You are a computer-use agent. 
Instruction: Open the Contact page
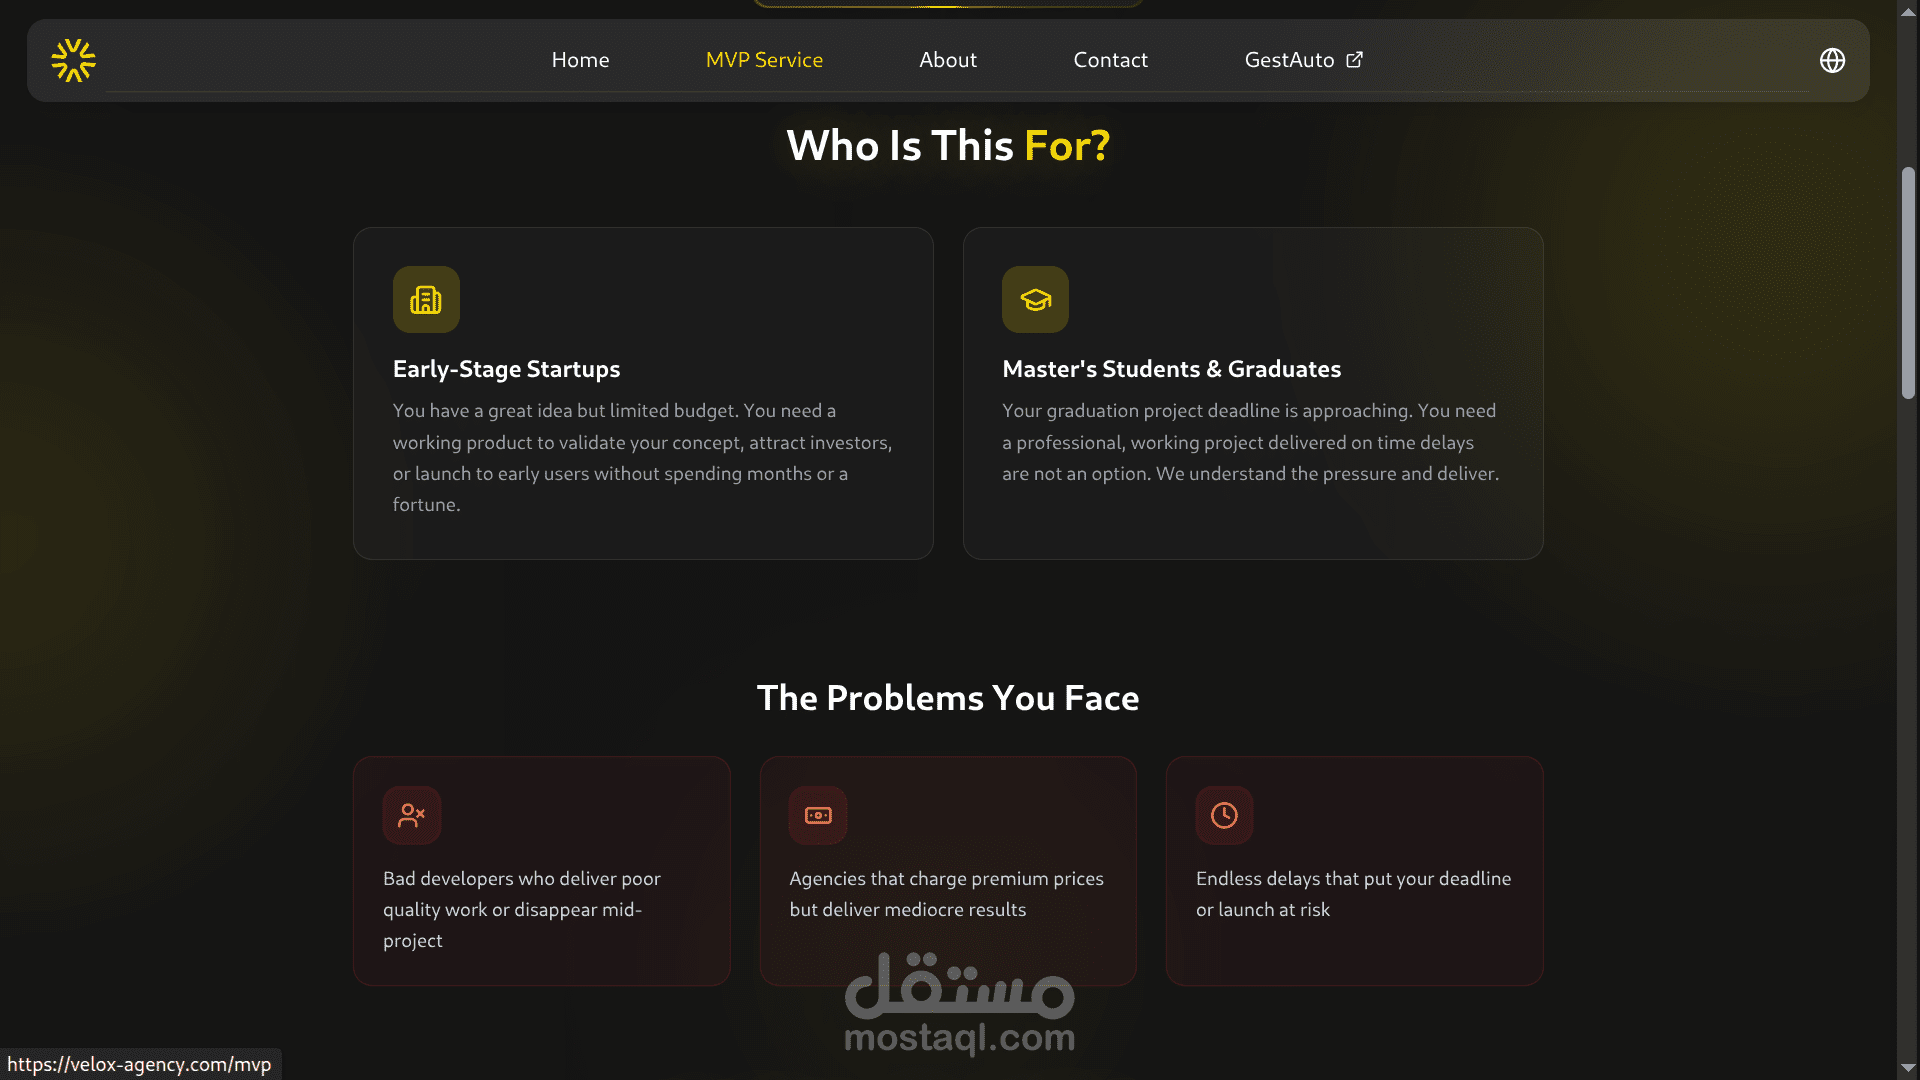tap(1110, 60)
